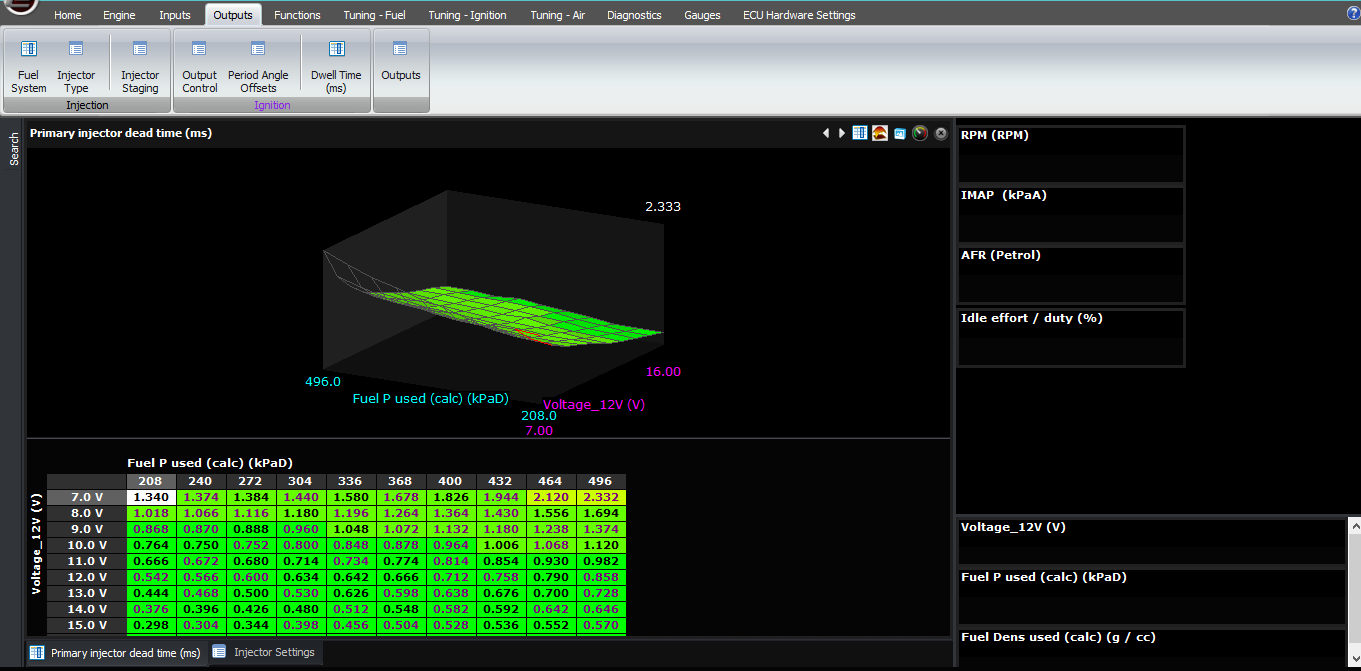Click the AFR (Petrol) gauge box
The width and height of the screenshot is (1361, 671).
pyautogui.click(x=1071, y=274)
